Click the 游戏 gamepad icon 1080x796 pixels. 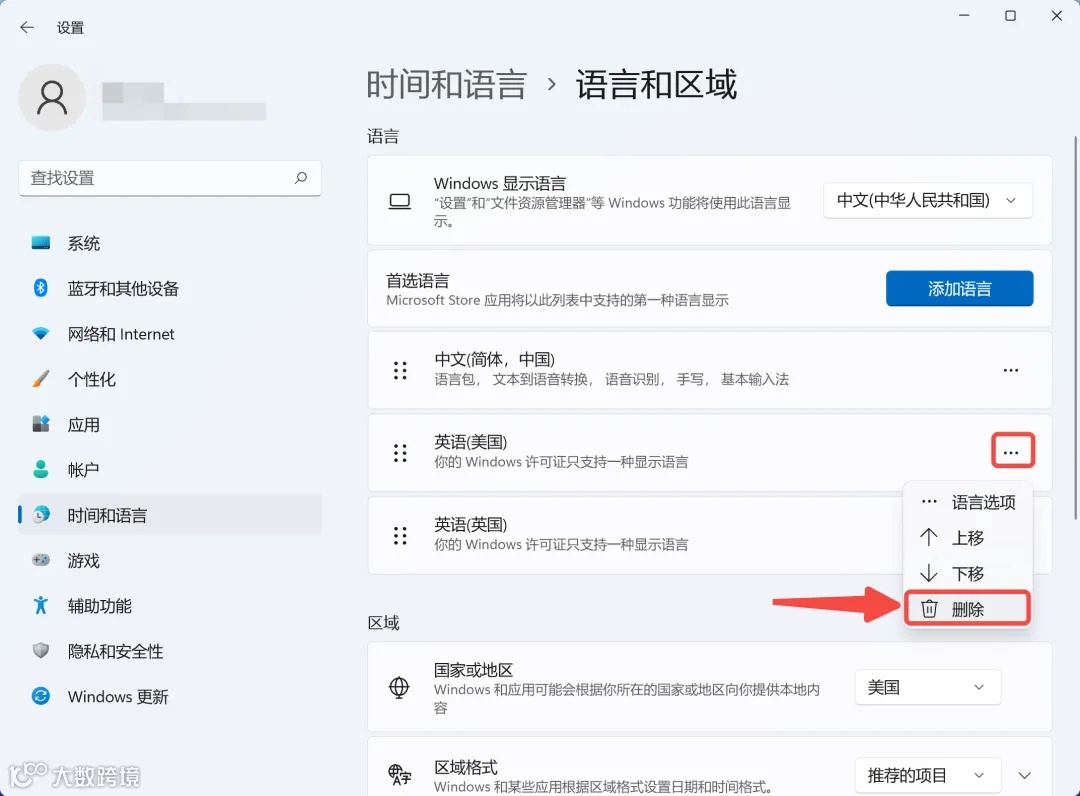pos(41,560)
